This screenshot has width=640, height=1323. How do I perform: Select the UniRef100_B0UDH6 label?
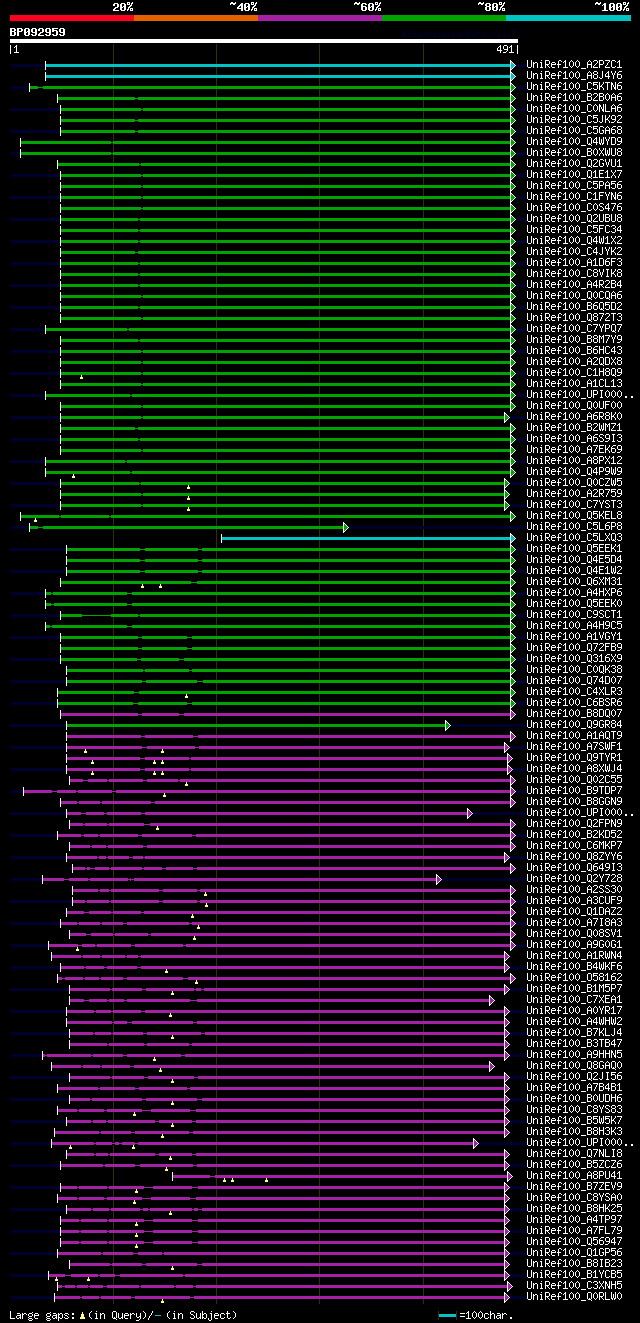[574, 1098]
